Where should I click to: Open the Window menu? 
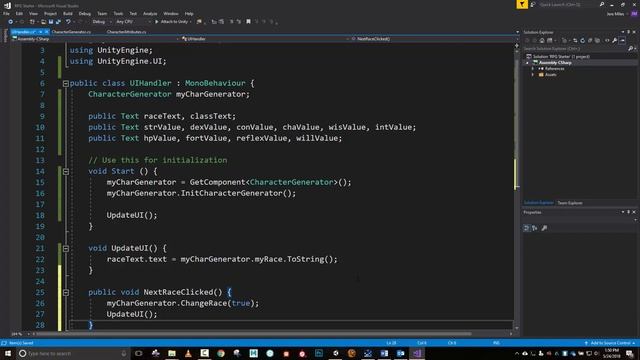click(171, 13)
